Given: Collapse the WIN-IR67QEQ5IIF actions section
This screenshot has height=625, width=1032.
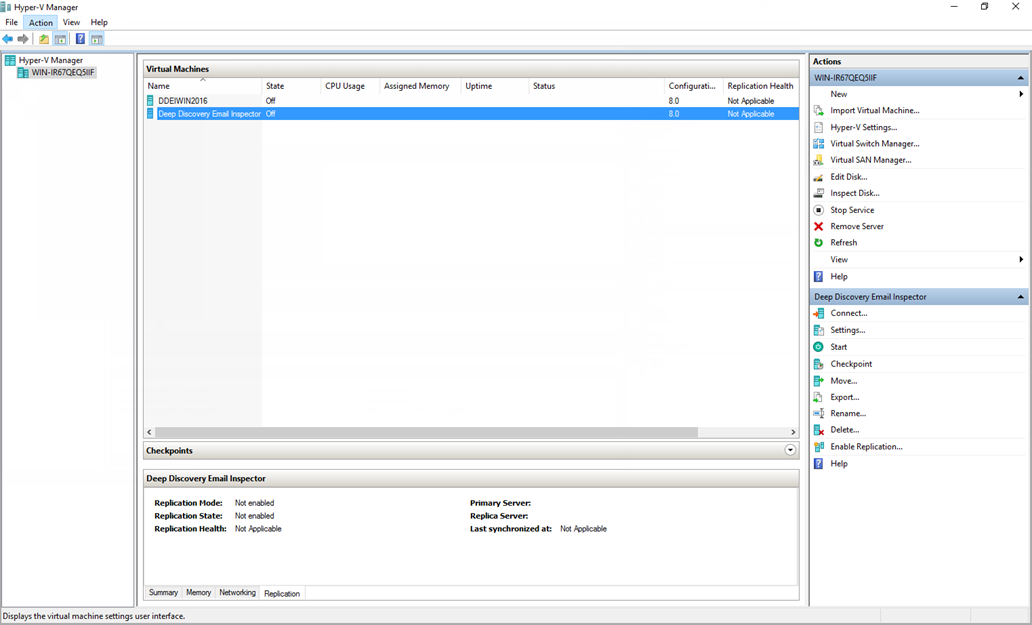Looking at the screenshot, I should coord(1021,78).
